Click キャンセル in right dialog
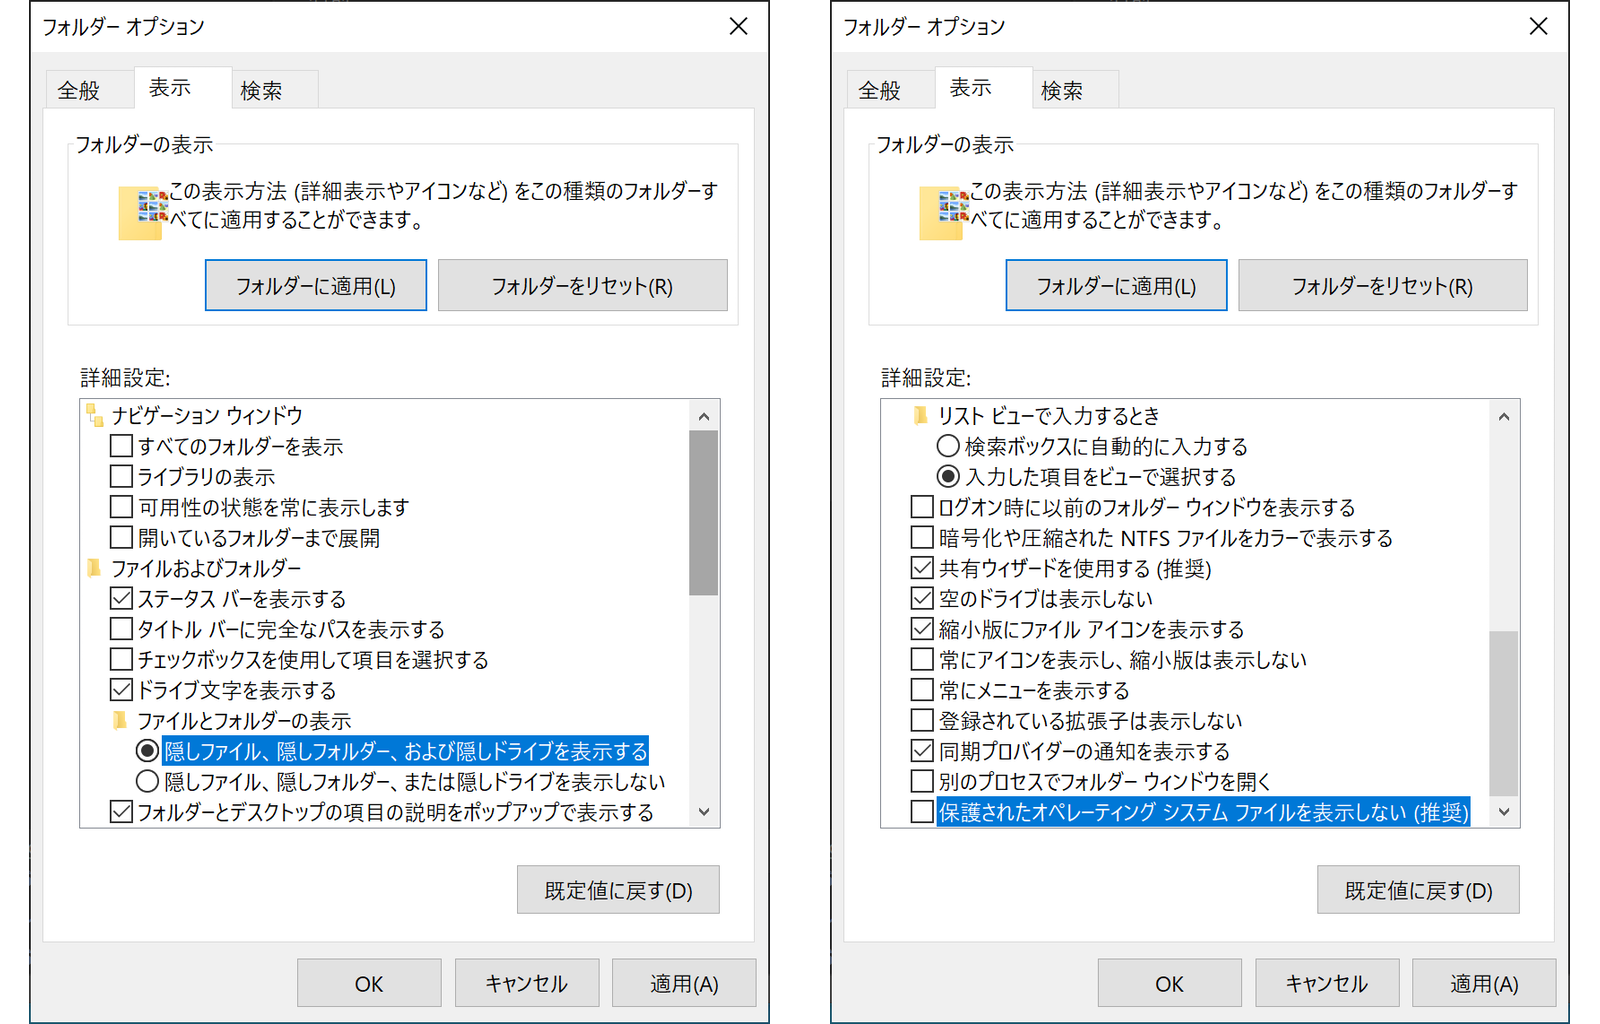 1327,983
